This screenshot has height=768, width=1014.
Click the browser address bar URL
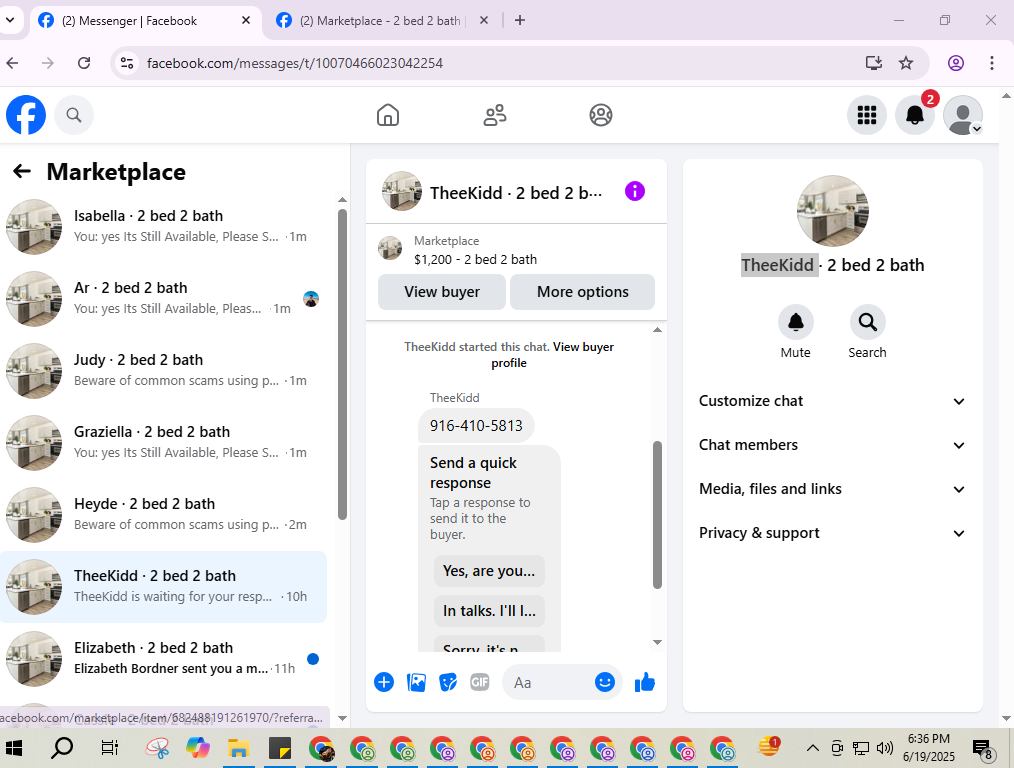(295, 63)
